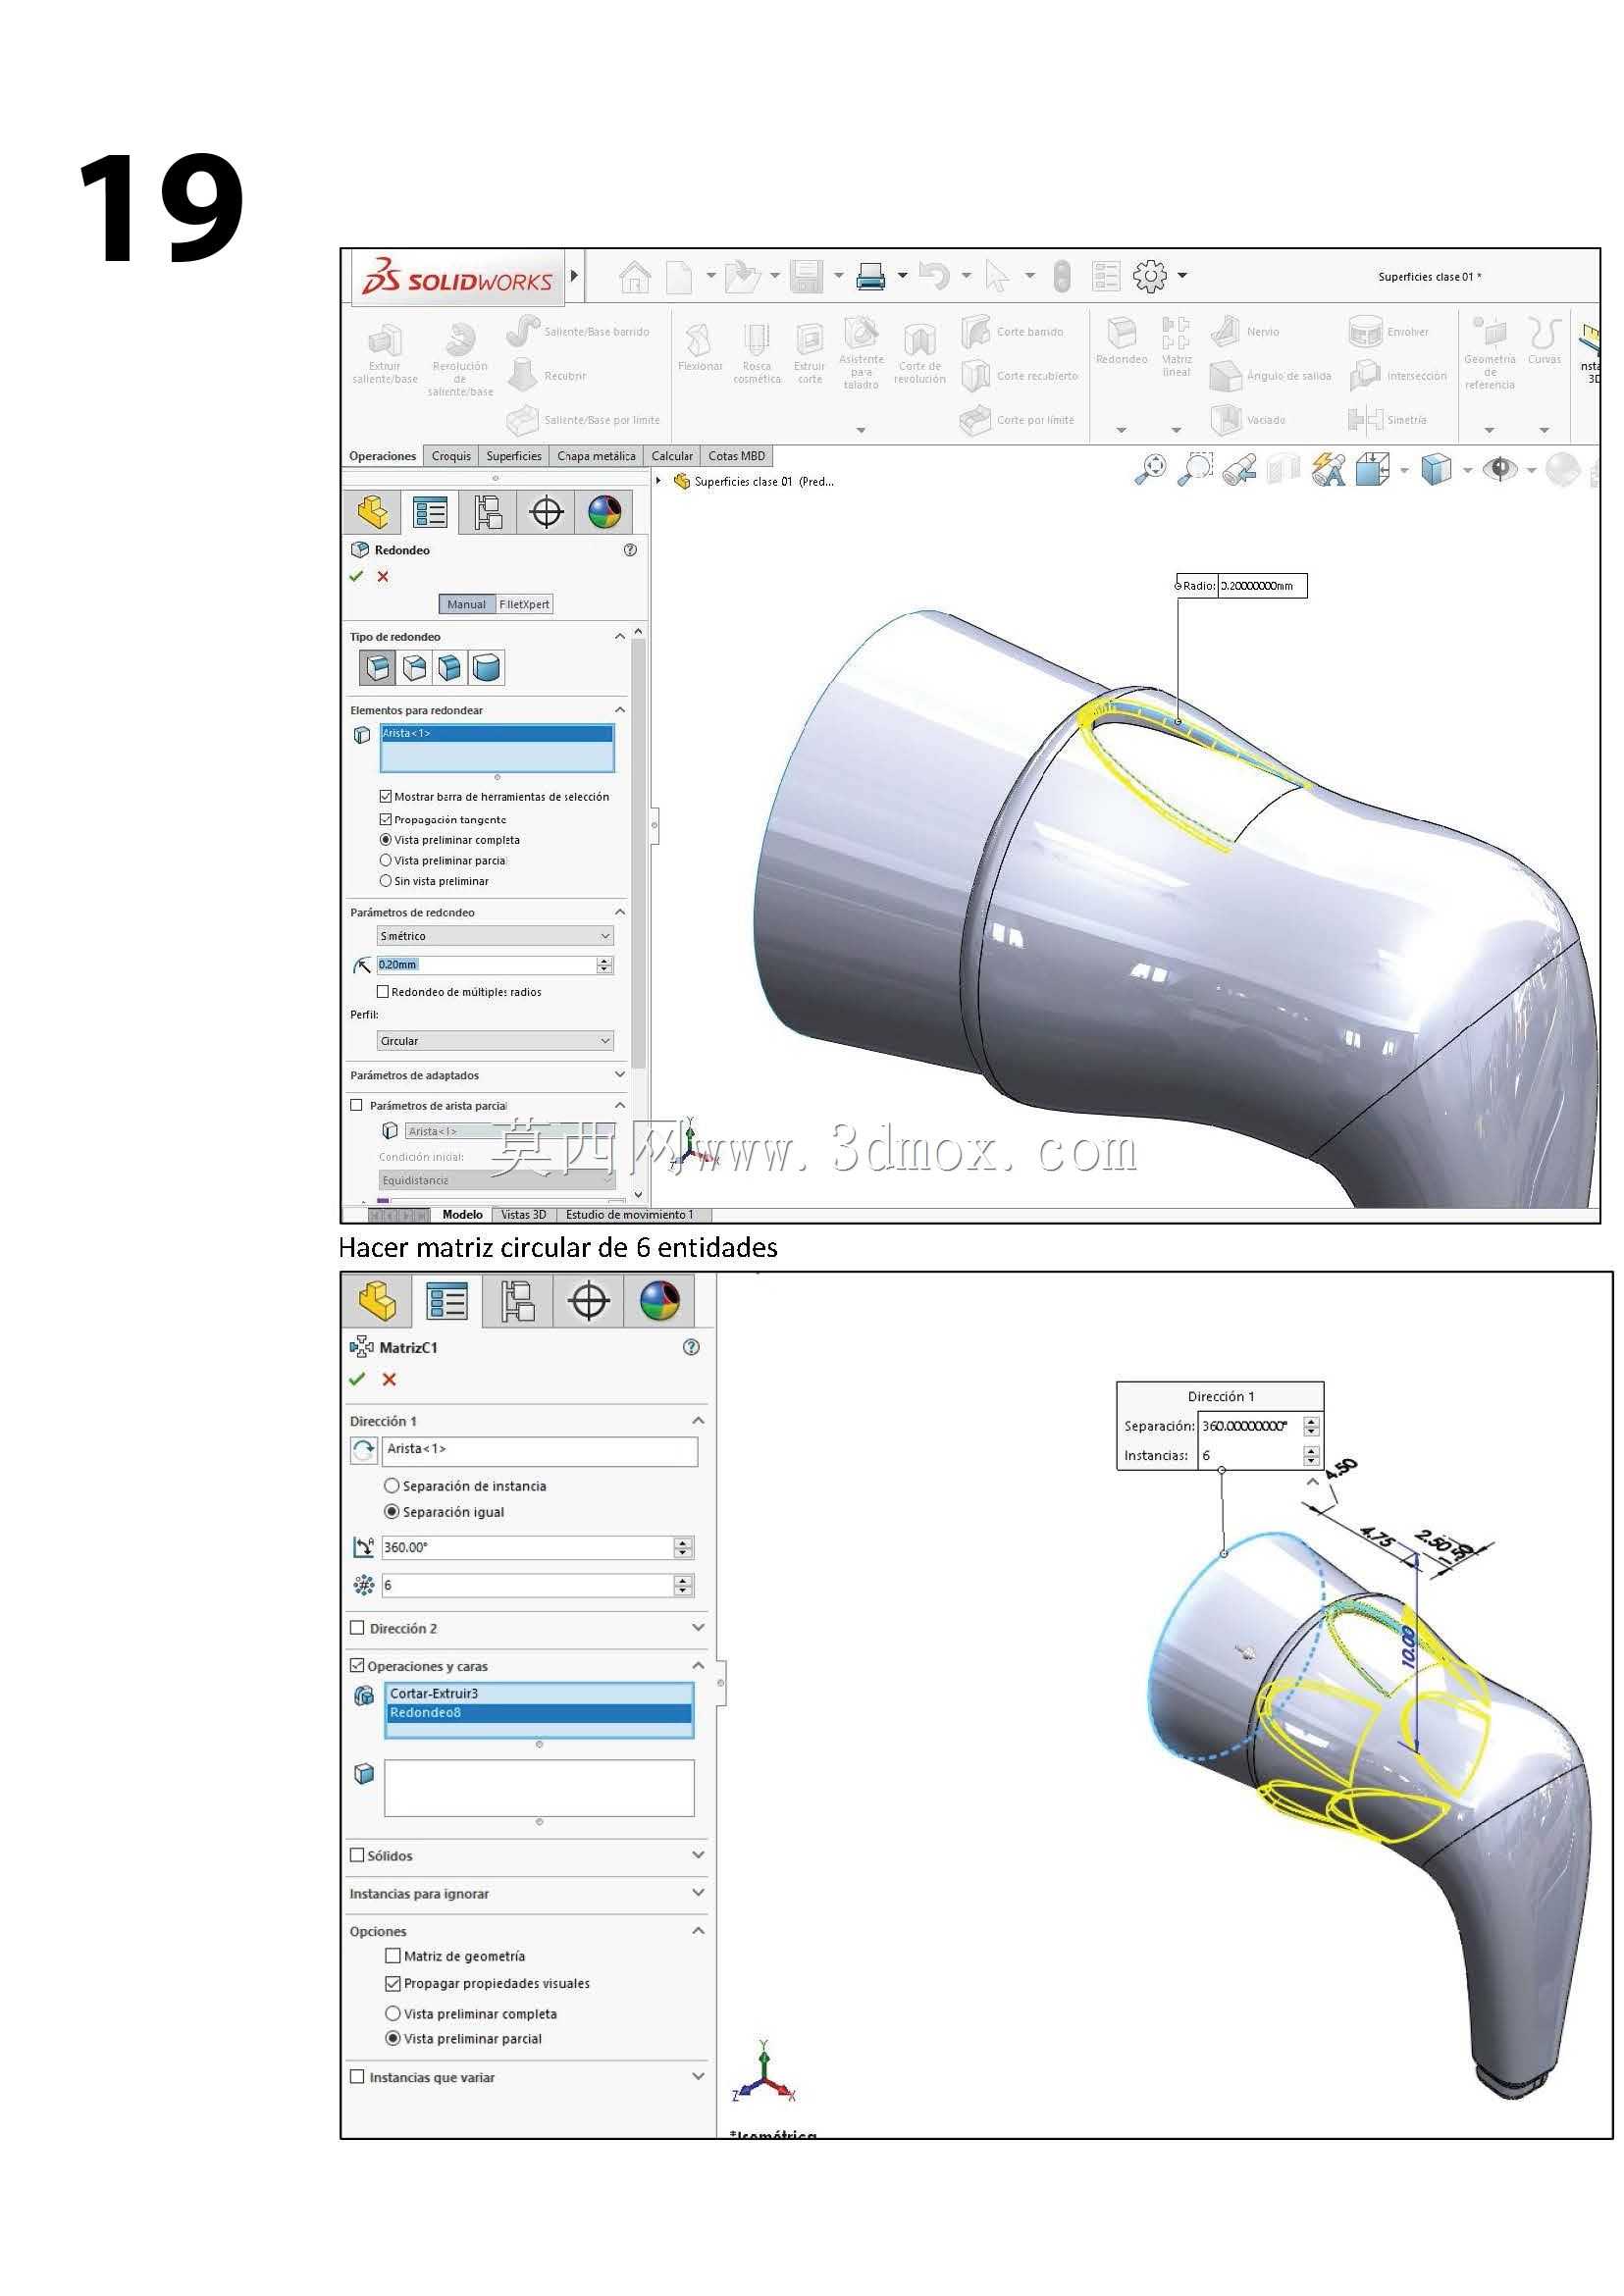The image size is (1624, 2296).
Task: Open the Vistas 3D bottom tab
Action: (x=524, y=1215)
